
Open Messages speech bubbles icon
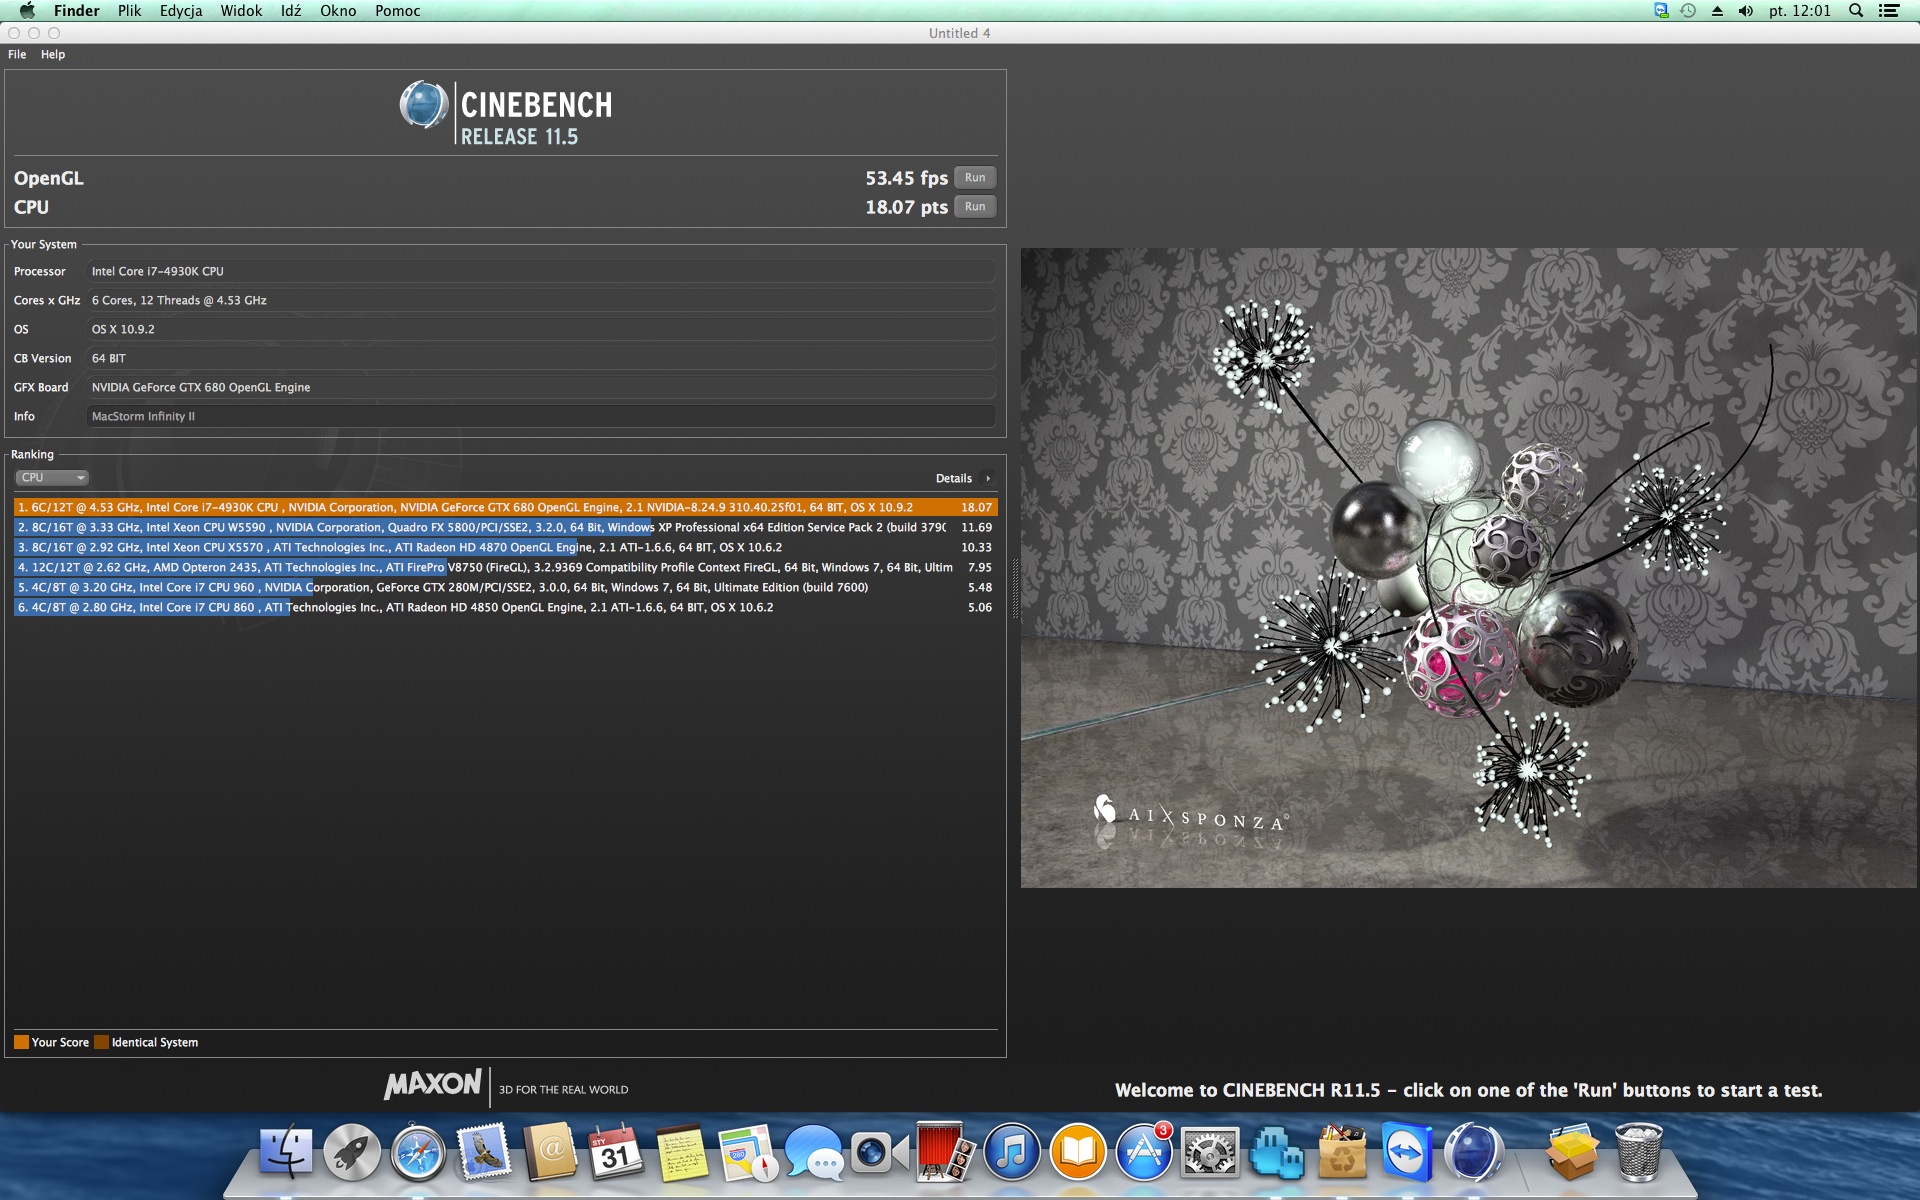[x=814, y=1153]
